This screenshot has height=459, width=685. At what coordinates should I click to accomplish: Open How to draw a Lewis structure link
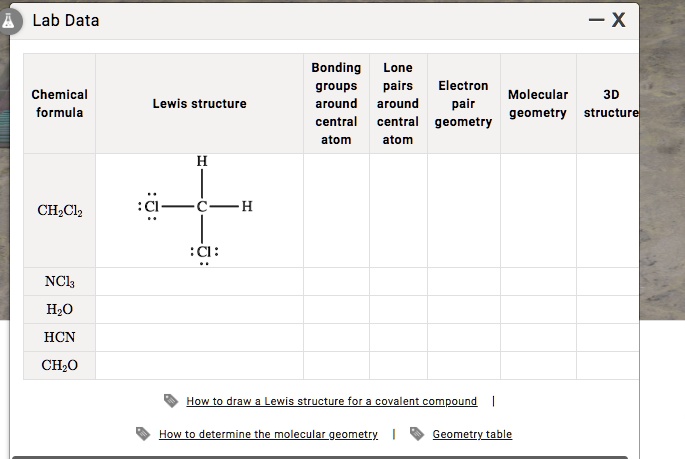point(332,401)
